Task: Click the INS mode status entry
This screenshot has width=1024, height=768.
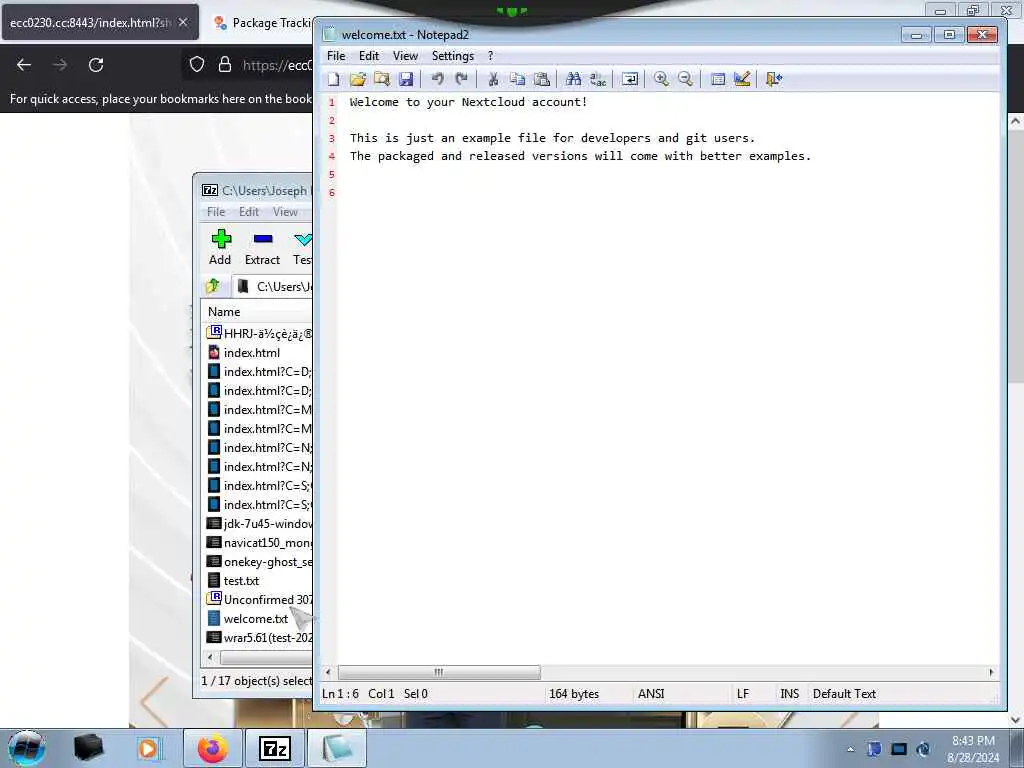Action: click(790, 694)
